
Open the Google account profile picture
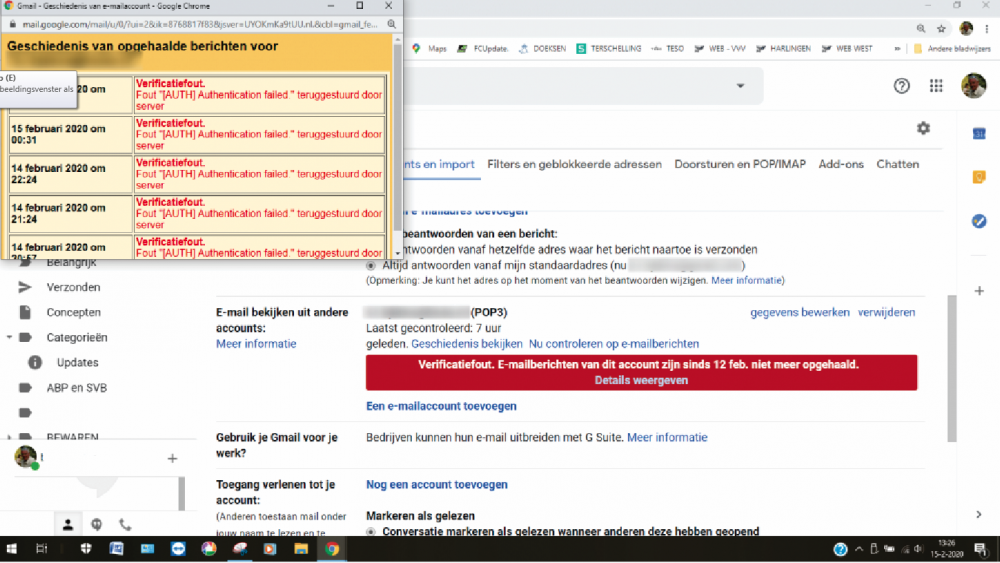click(973, 85)
